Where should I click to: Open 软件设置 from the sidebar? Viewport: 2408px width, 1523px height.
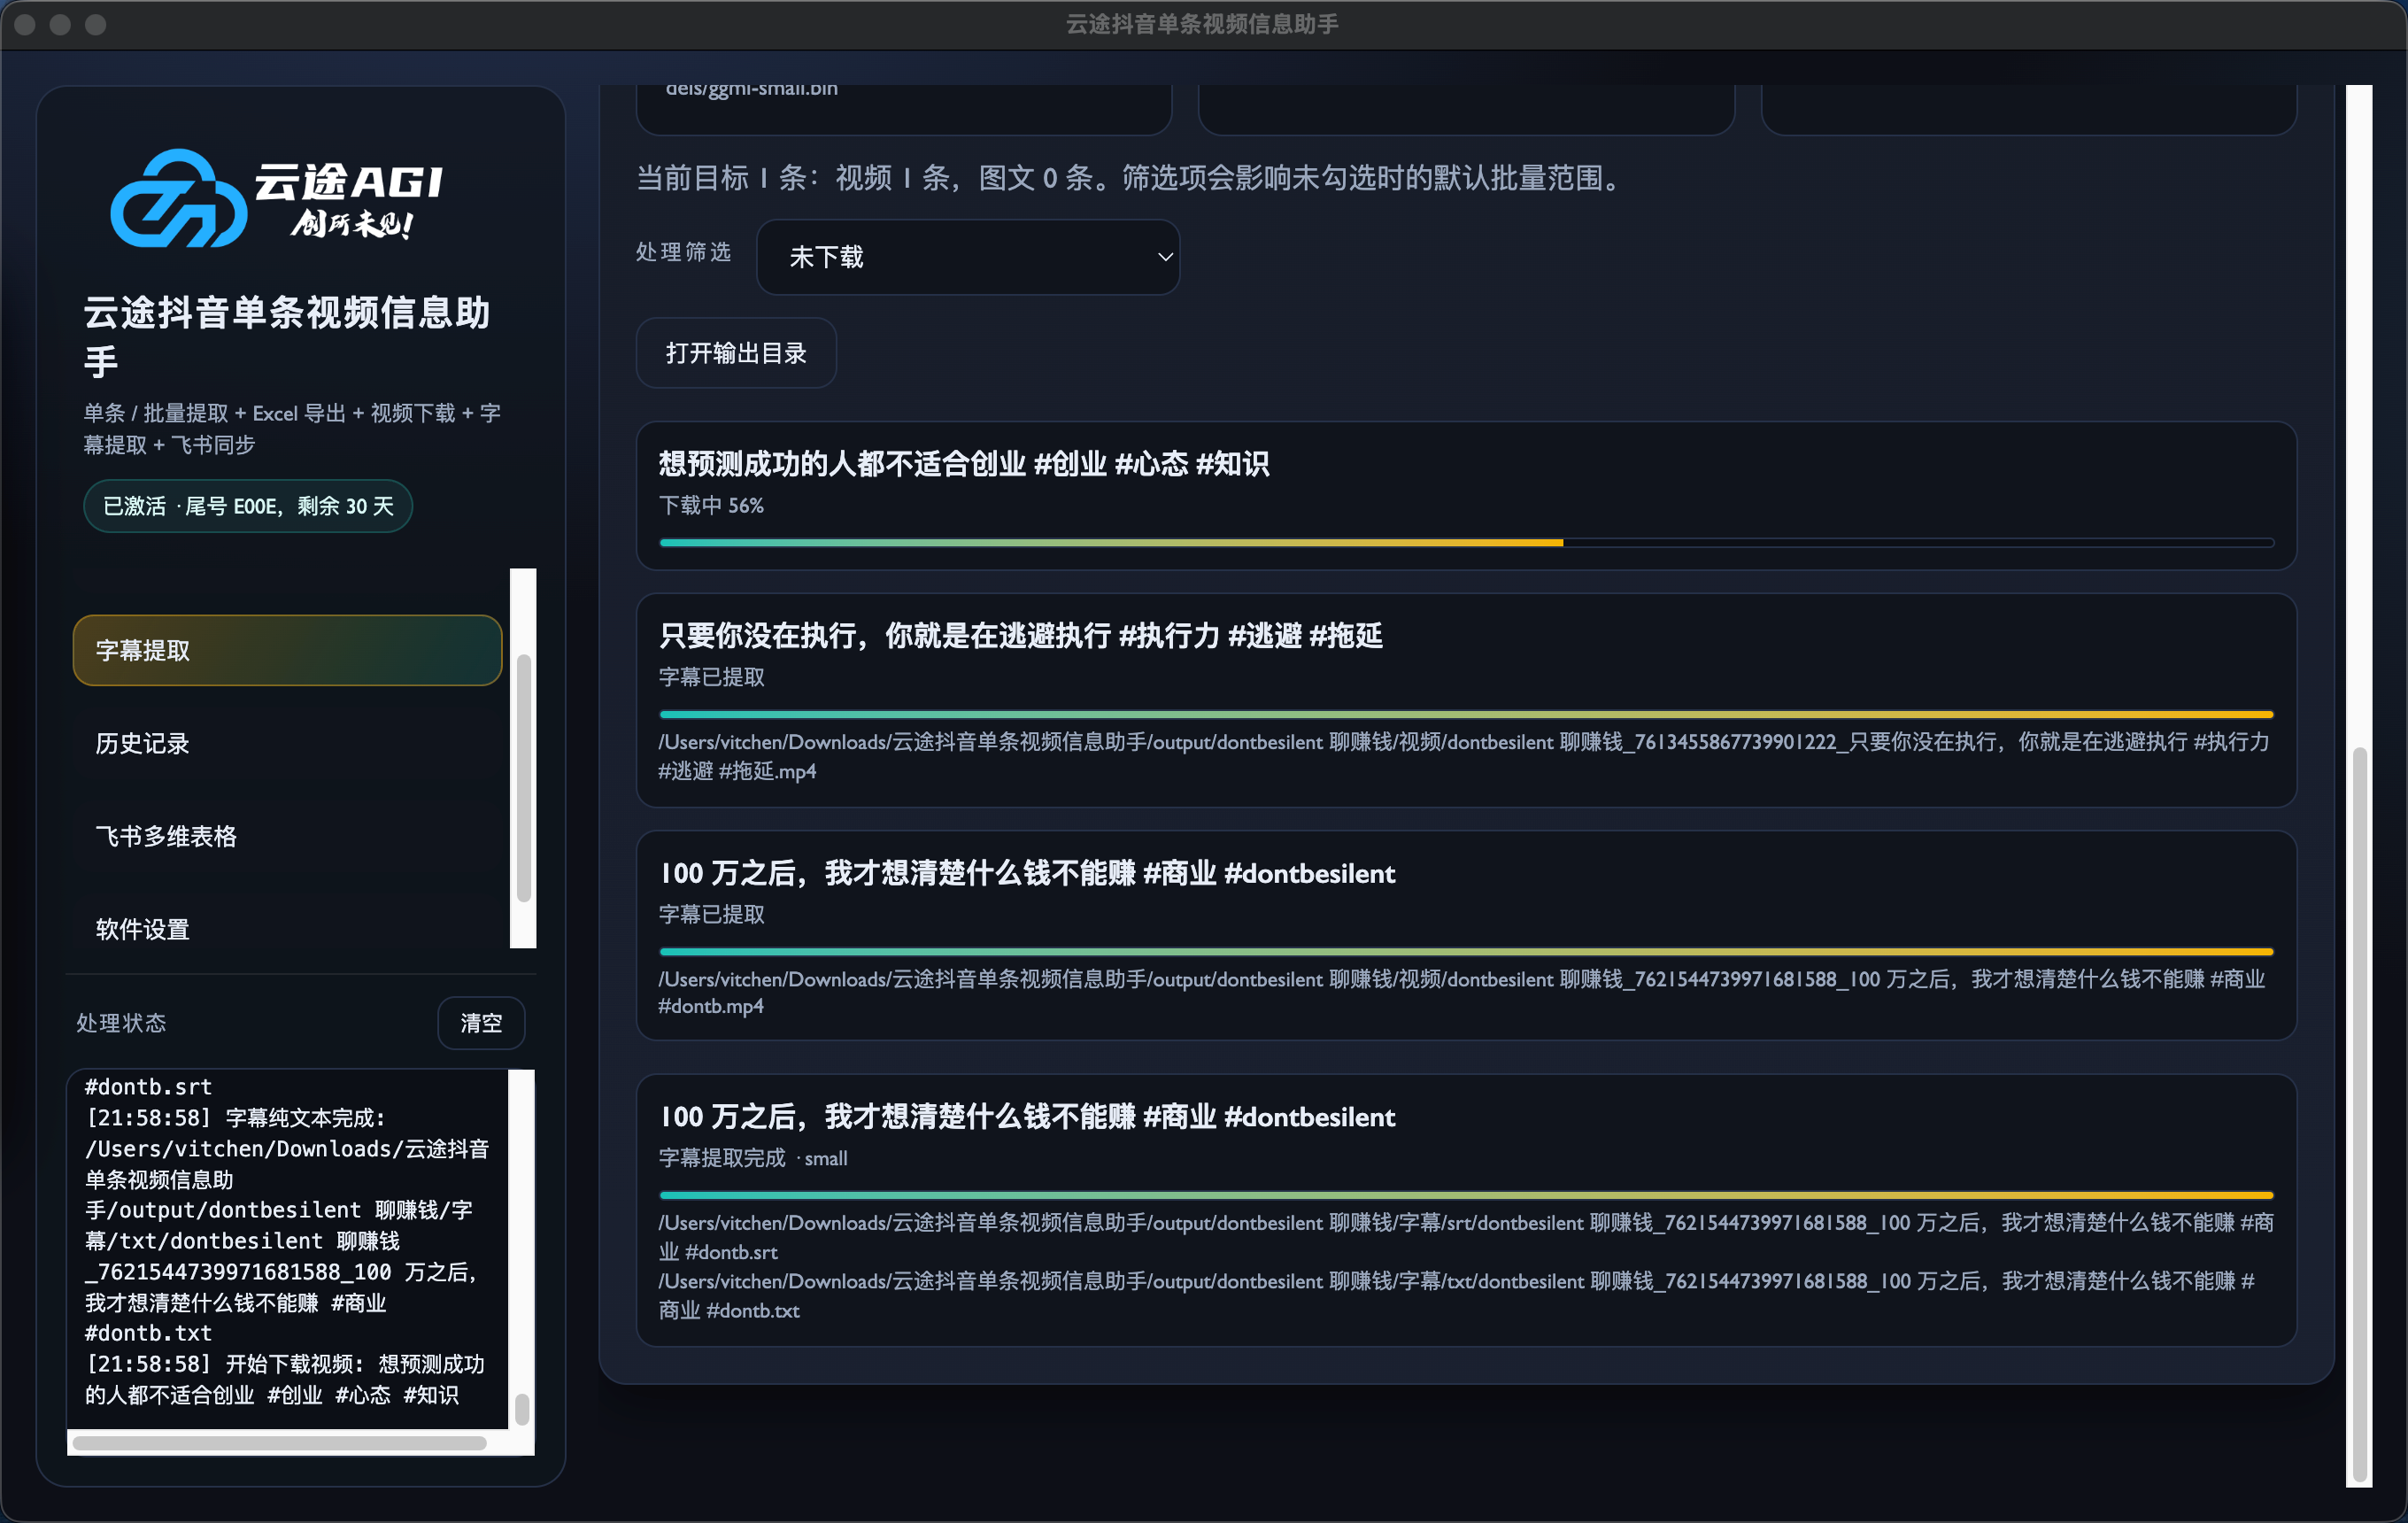(143, 929)
